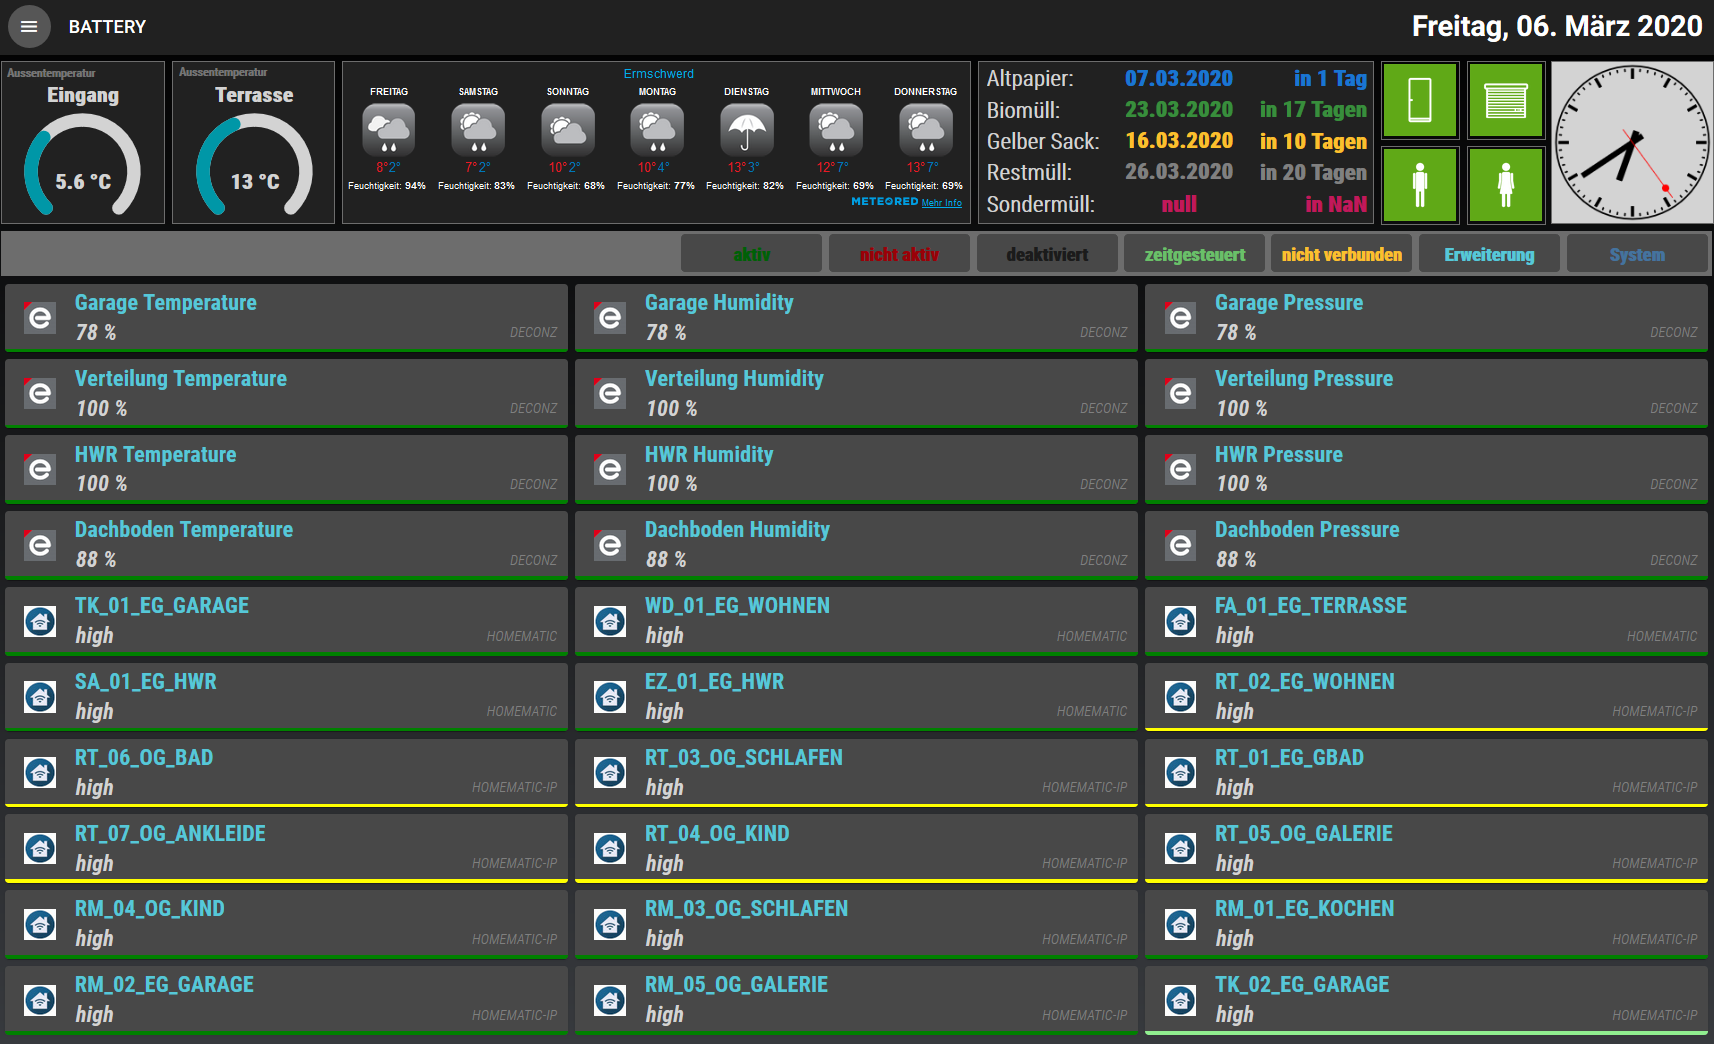Click the date 'Freitag, 06. März 2020'
The height and width of the screenshot is (1044, 1714).
1557,26
